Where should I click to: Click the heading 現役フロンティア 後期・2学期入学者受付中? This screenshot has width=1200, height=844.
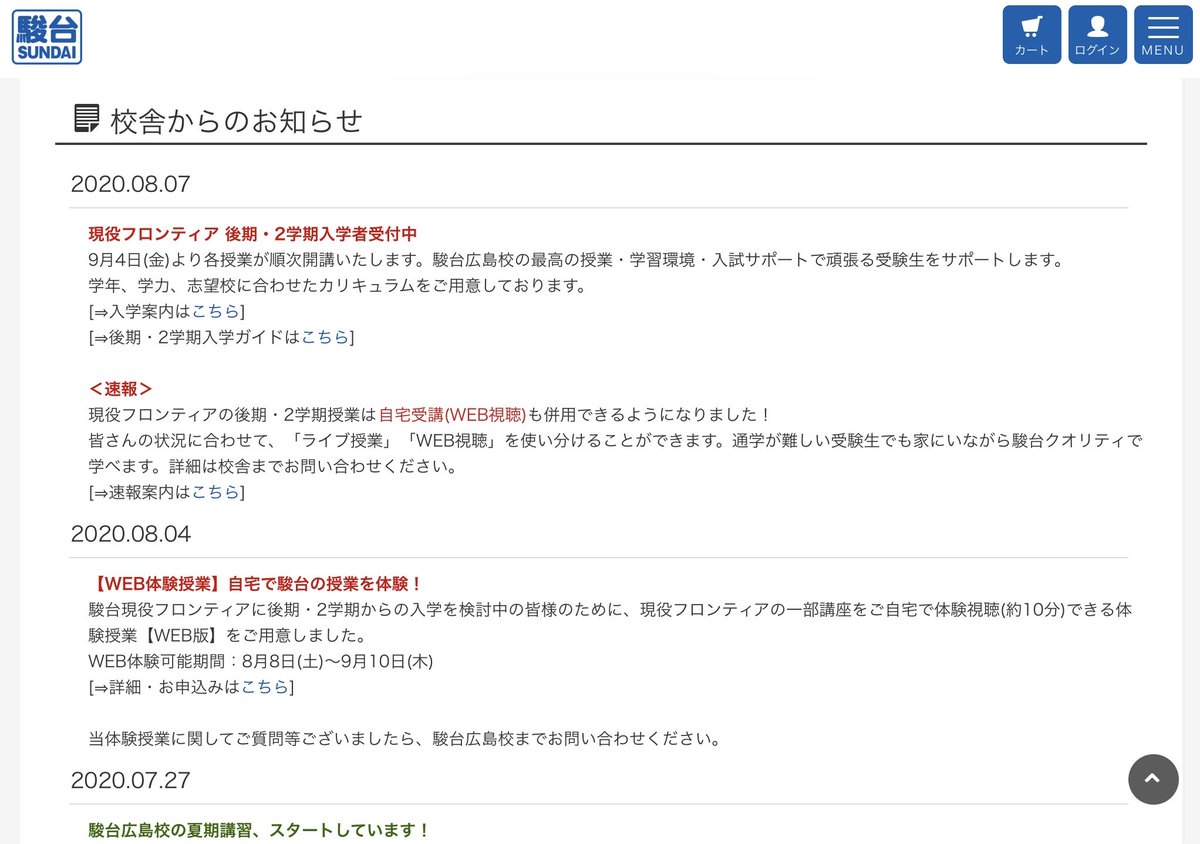click(x=253, y=234)
